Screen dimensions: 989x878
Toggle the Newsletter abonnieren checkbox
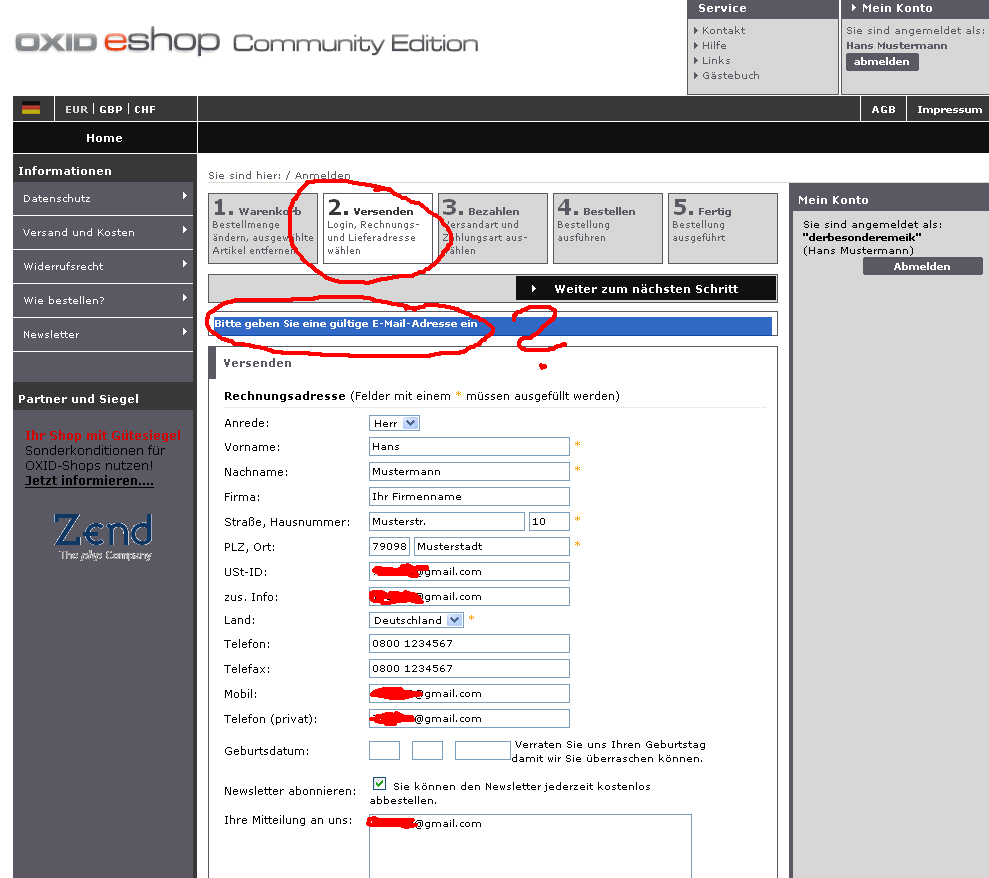(x=379, y=784)
